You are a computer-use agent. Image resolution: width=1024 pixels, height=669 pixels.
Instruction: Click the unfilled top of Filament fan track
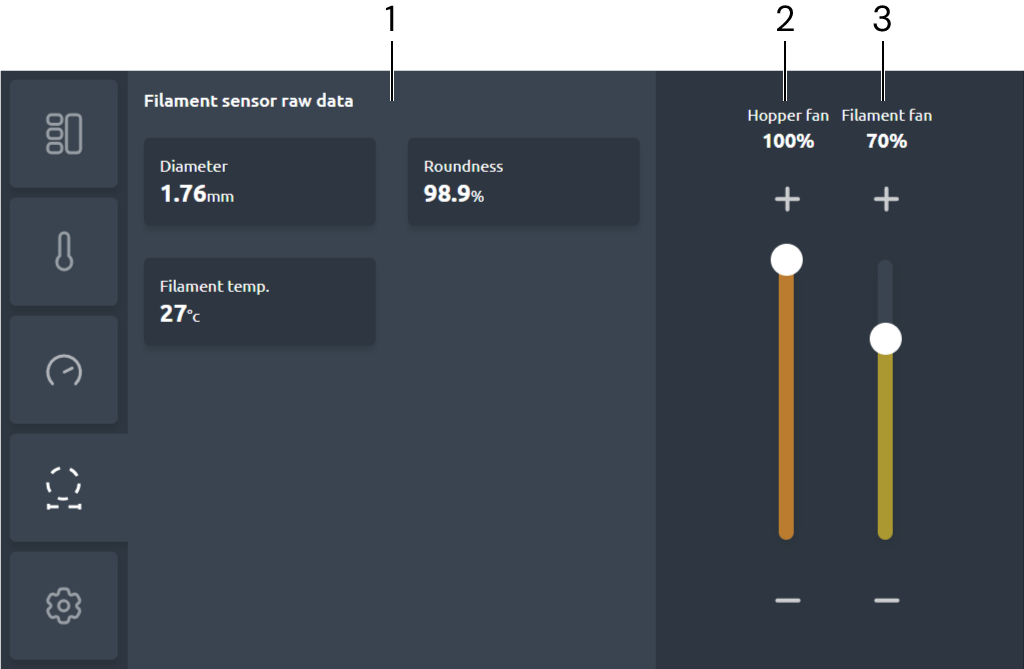tap(885, 288)
